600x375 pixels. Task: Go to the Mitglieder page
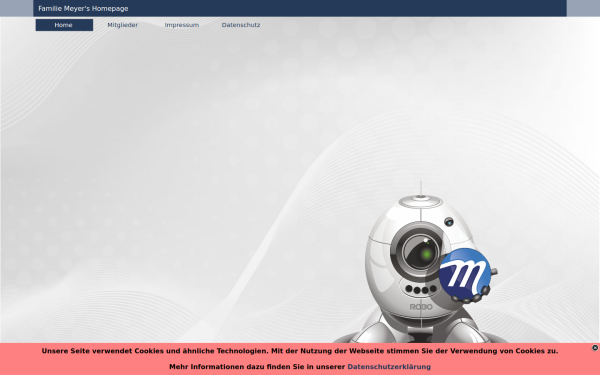click(122, 25)
